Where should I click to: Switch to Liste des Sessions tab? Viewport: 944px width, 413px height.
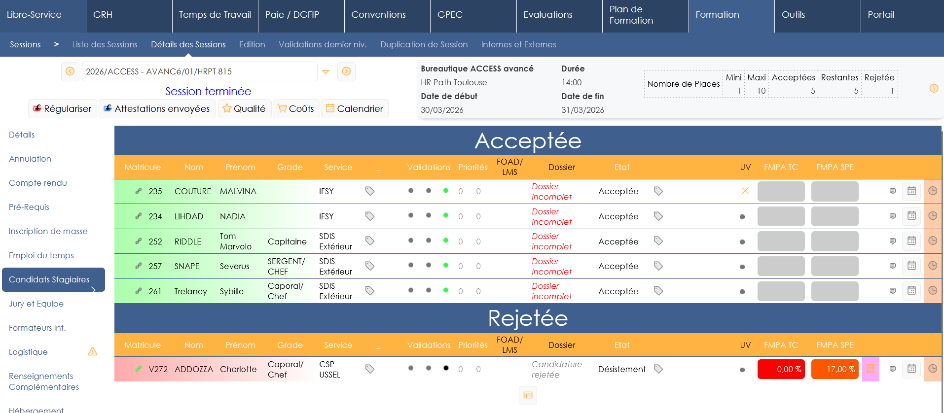(x=105, y=45)
